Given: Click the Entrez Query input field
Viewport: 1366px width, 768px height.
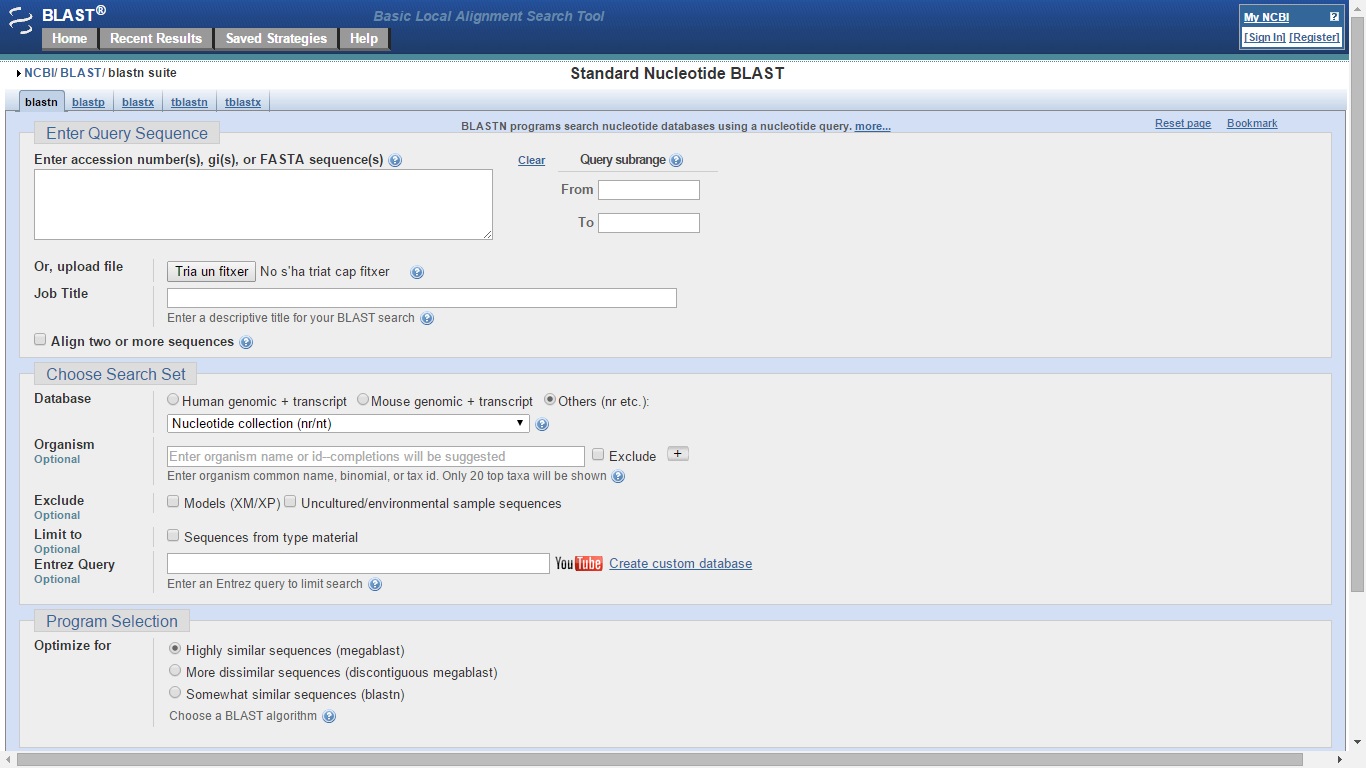Looking at the screenshot, I should pos(358,564).
